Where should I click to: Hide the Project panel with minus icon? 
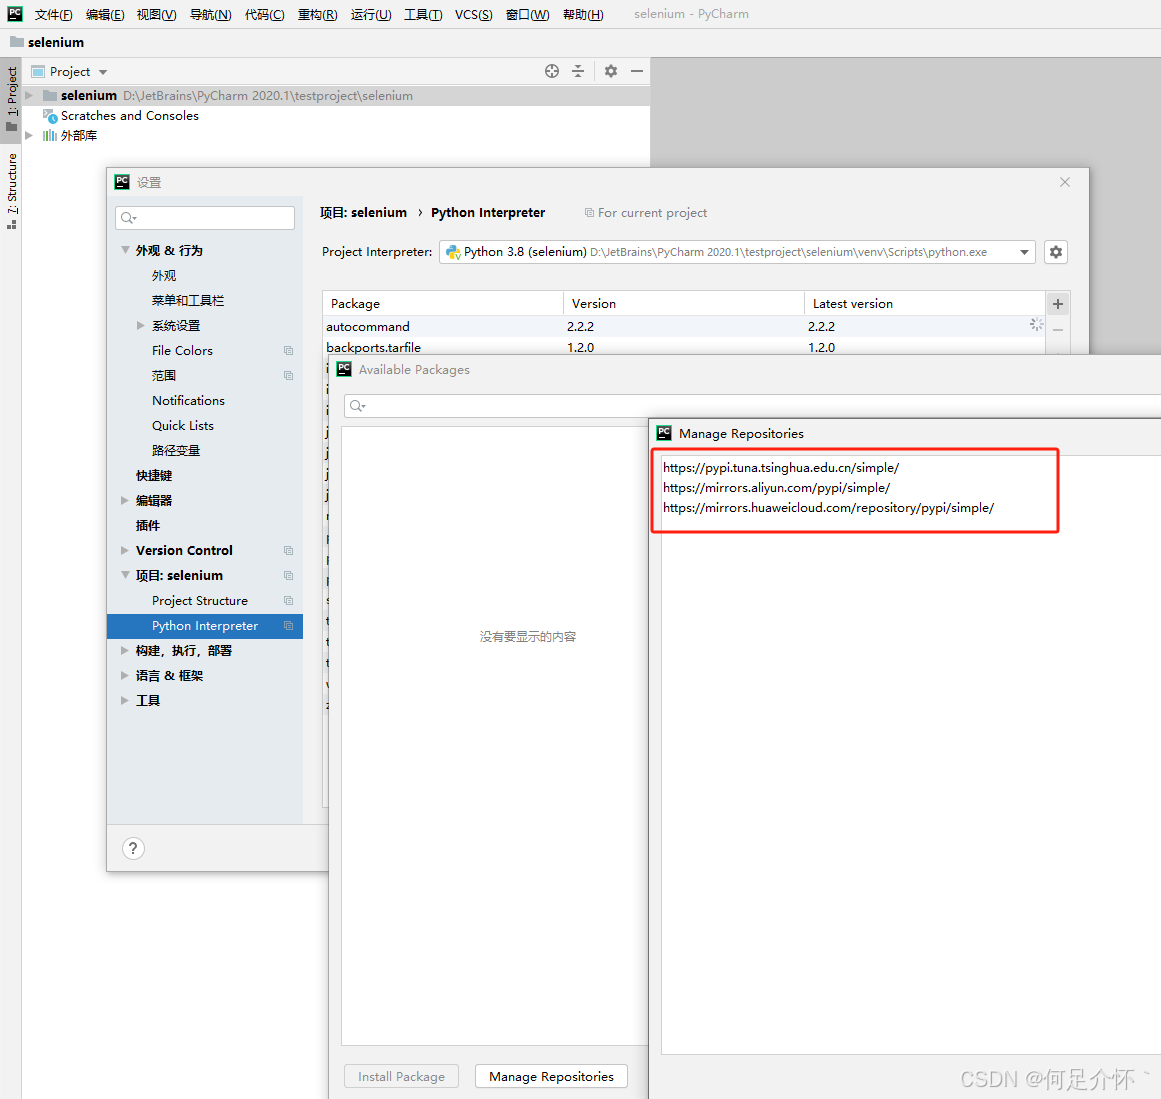[x=637, y=71]
